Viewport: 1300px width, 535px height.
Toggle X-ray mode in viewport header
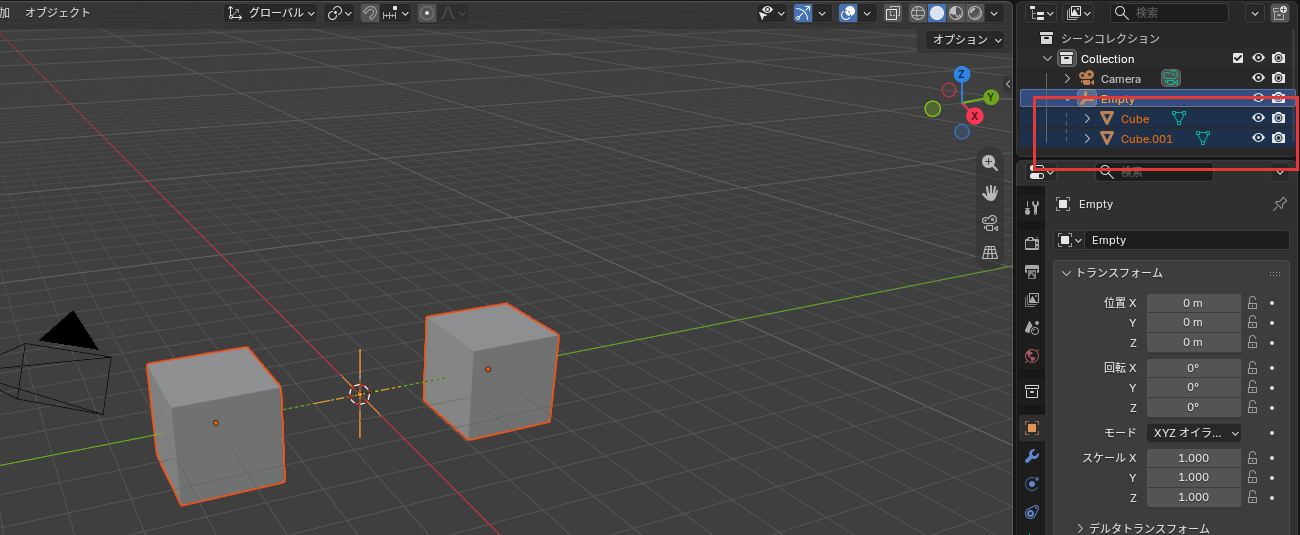coord(893,13)
